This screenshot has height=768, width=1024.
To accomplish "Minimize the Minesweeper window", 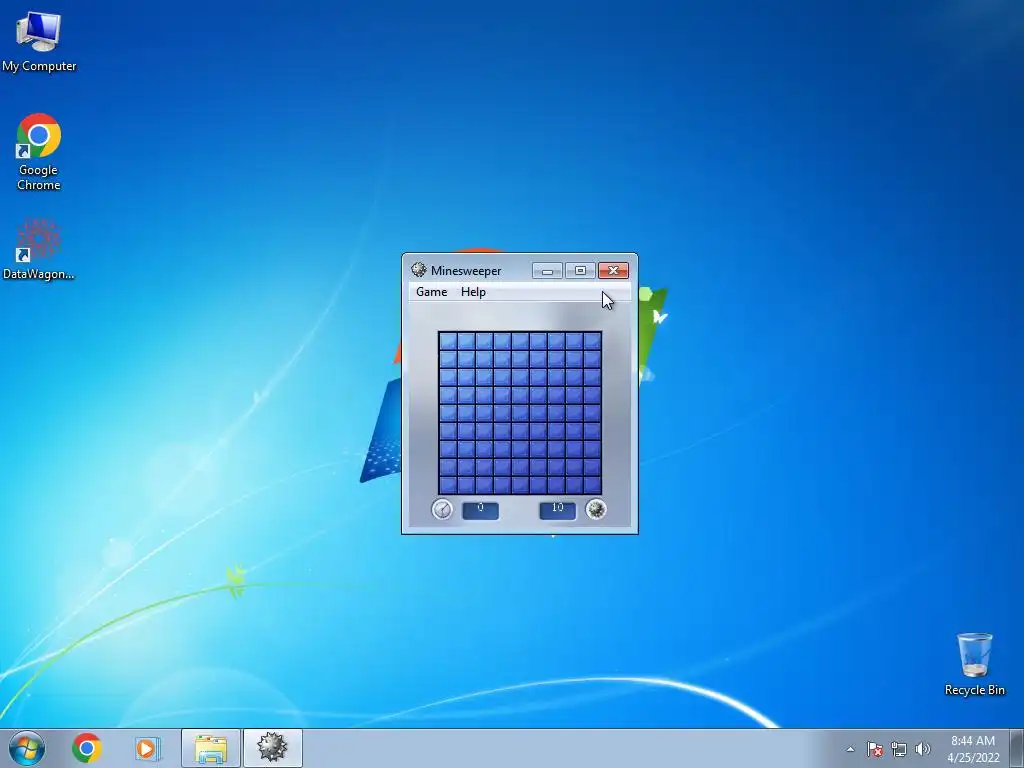I will (x=547, y=270).
